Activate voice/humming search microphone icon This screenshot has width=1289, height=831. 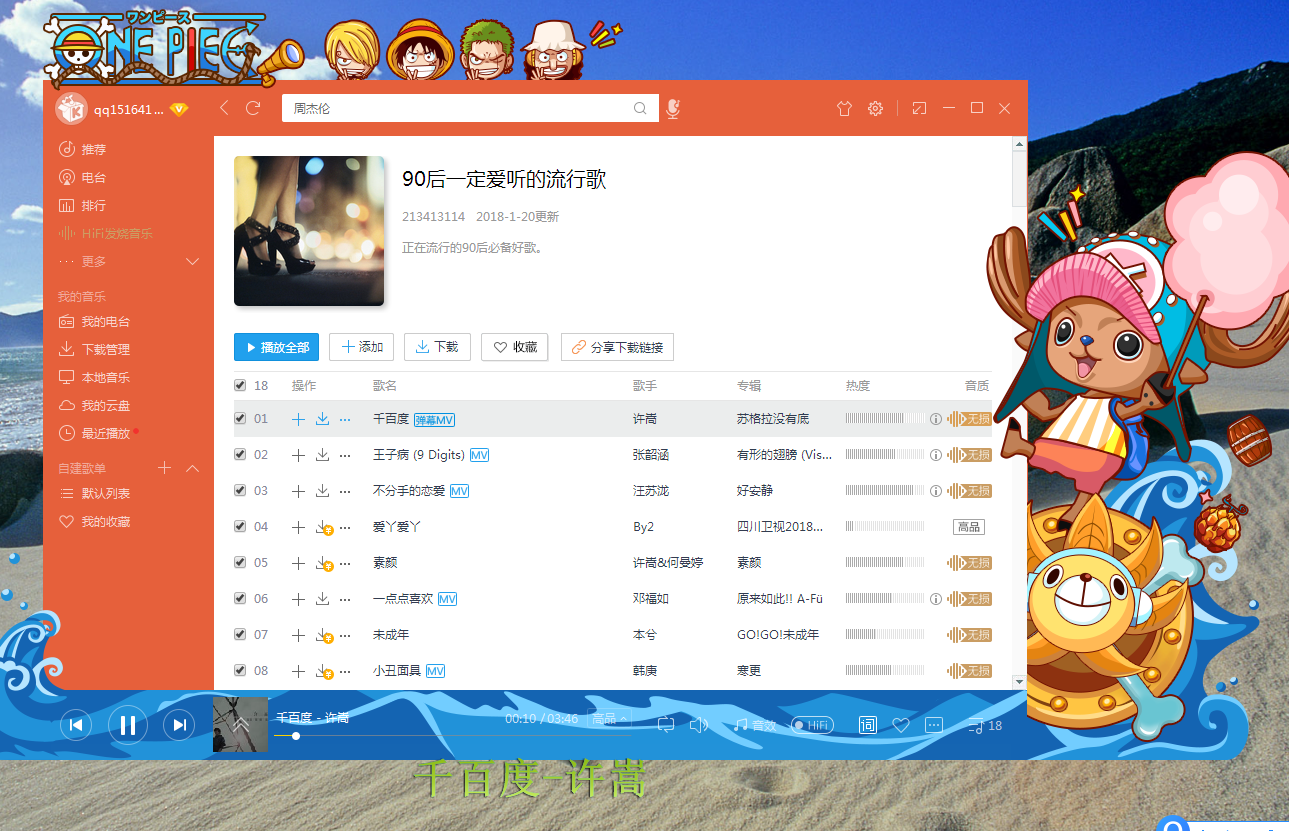[x=673, y=108]
